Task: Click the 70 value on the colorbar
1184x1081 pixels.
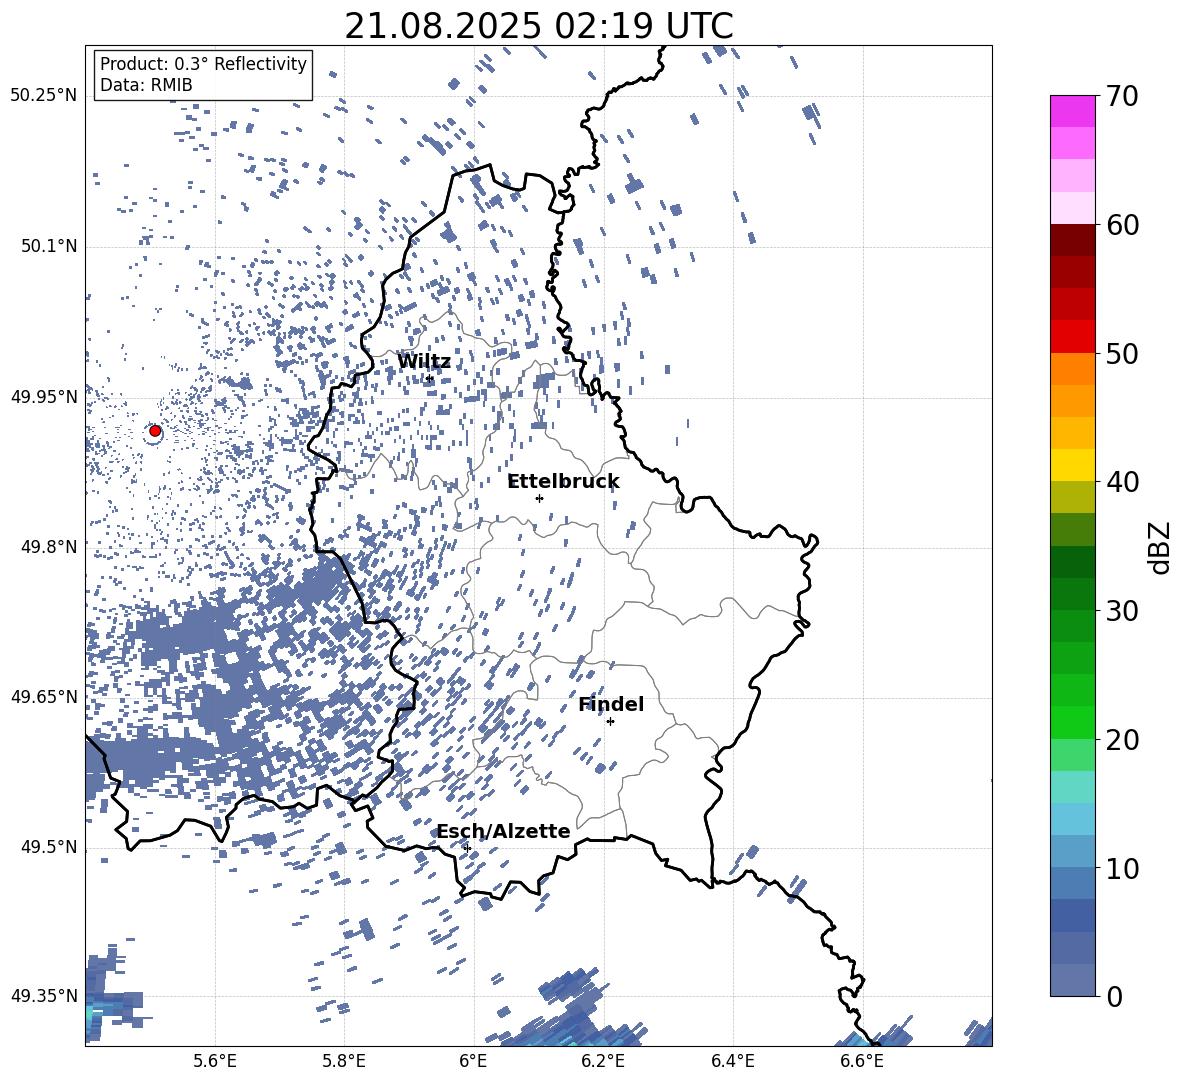Action: click(x=1122, y=96)
